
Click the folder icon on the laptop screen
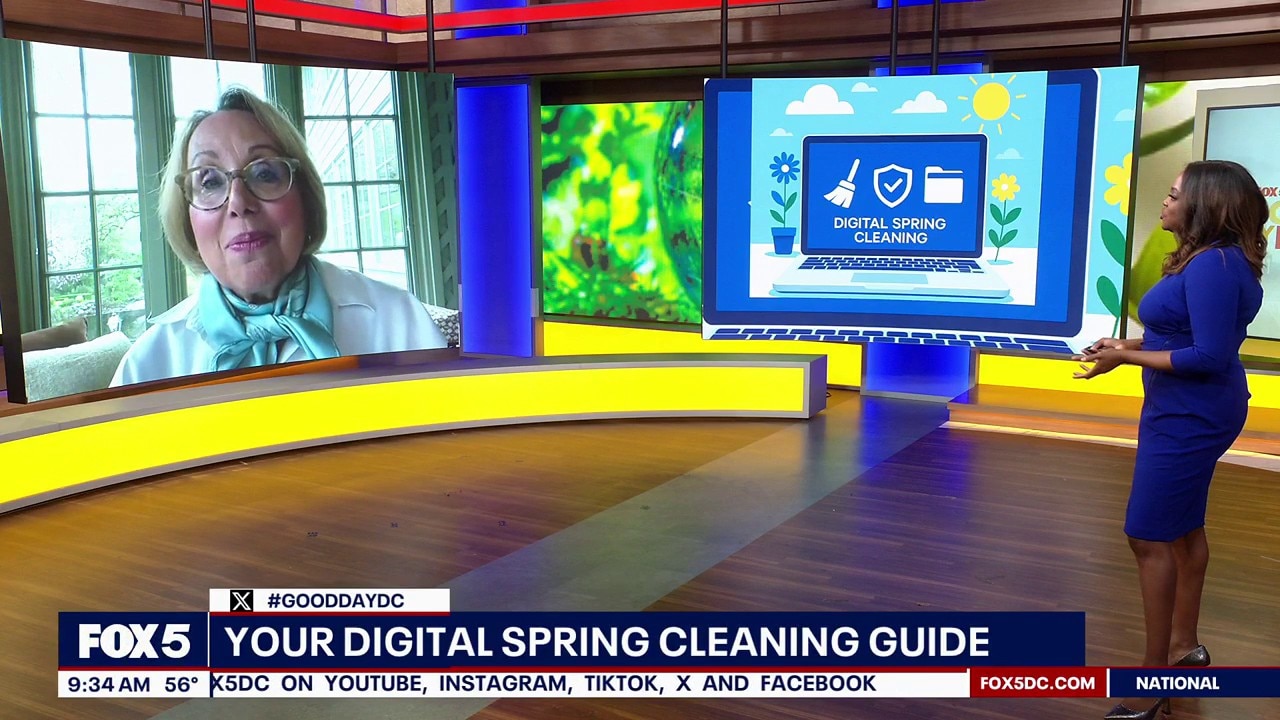point(943,185)
